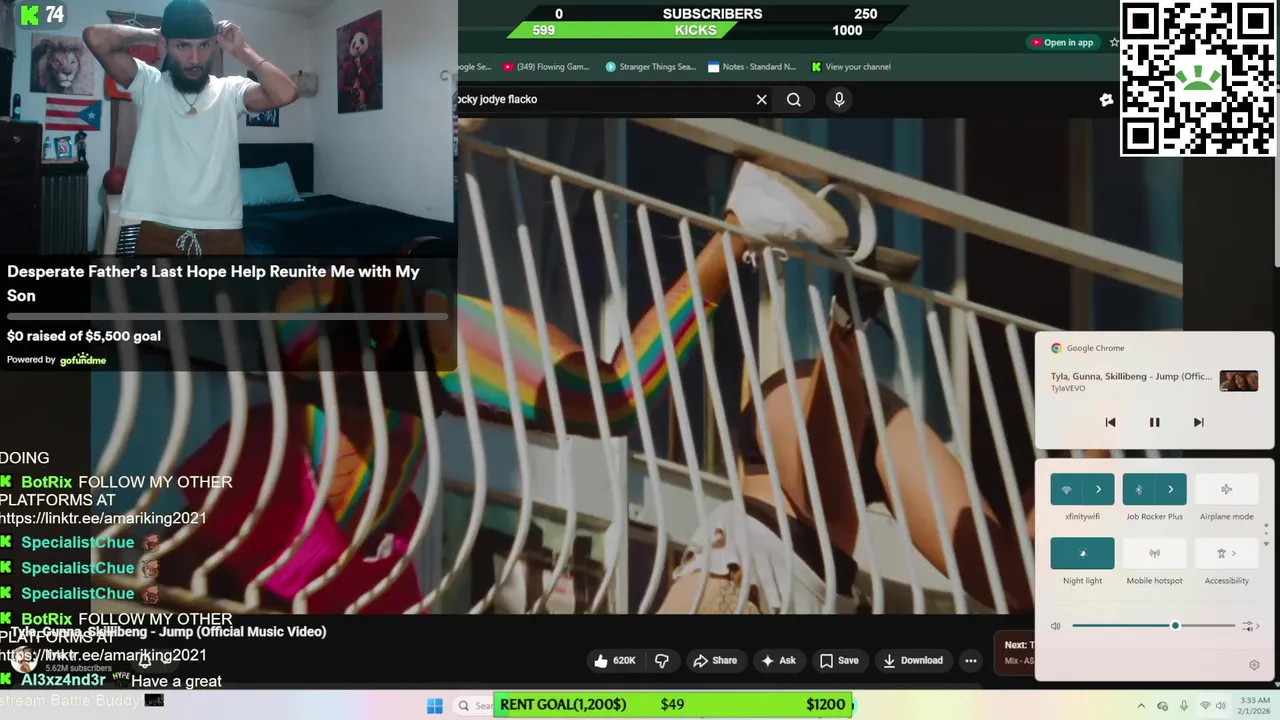1280x720 pixels.
Task: Save the video to a playlist
Action: tap(839, 660)
